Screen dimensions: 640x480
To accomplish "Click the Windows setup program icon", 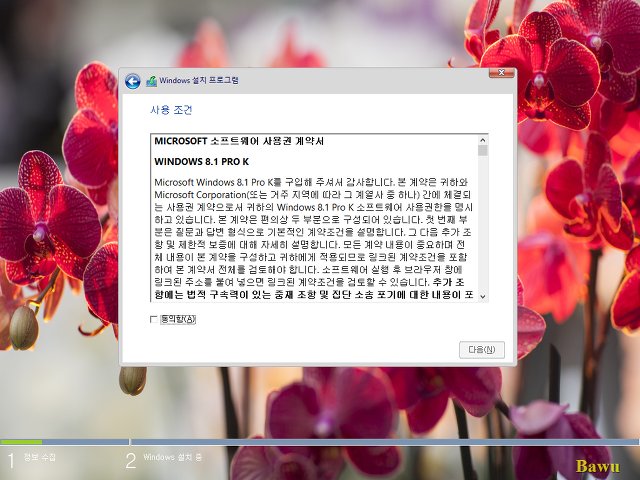I will click(151, 81).
